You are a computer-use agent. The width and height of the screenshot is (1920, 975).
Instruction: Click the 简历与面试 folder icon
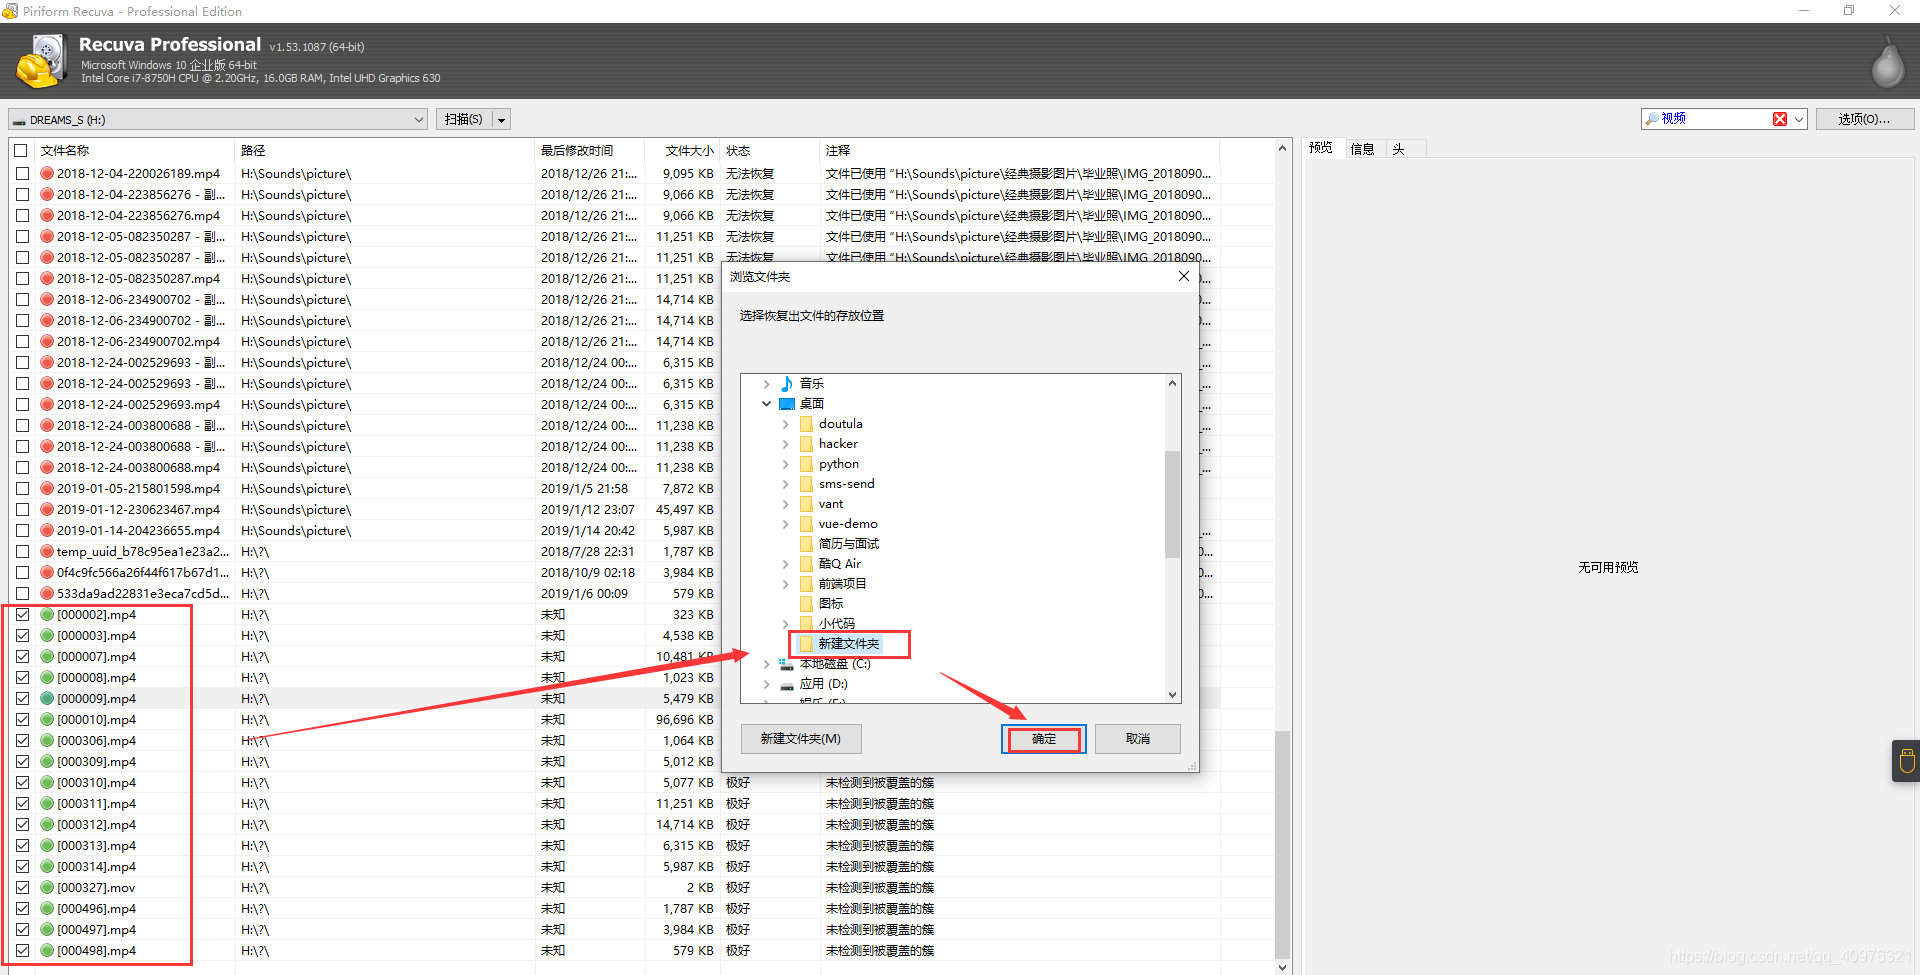click(806, 544)
